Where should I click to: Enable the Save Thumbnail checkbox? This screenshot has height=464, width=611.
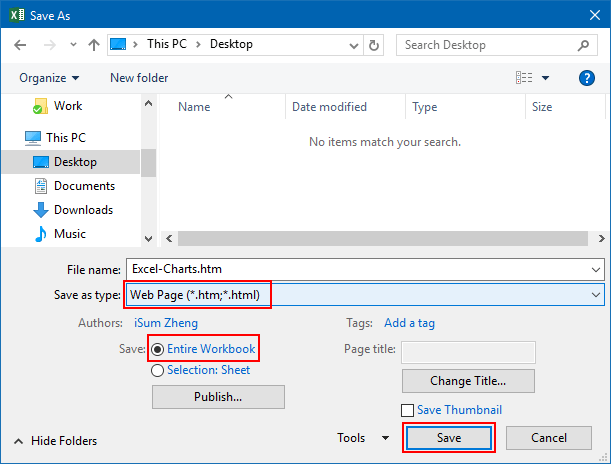point(408,410)
